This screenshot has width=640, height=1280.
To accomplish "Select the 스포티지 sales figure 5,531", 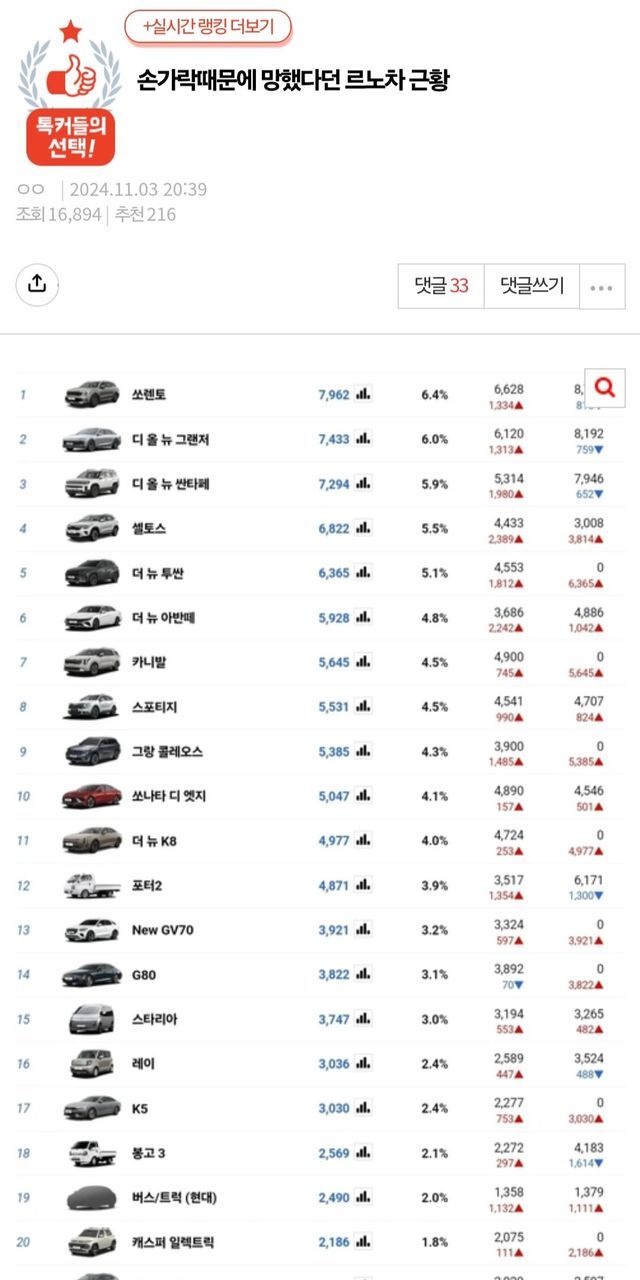I will coord(333,707).
